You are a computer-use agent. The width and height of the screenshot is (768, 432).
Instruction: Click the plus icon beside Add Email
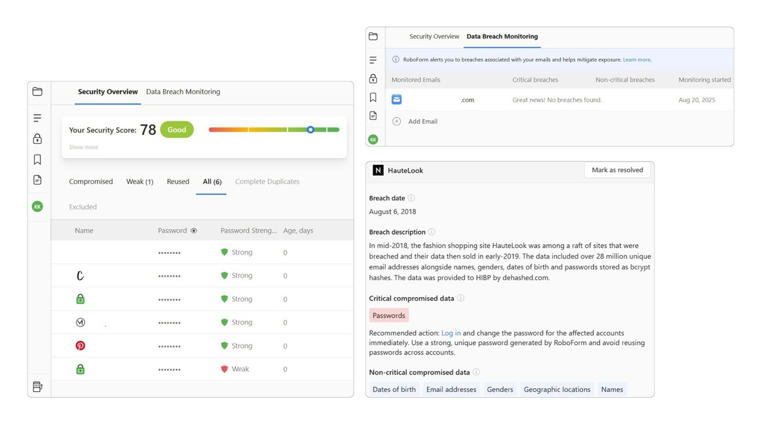pyautogui.click(x=397, y=121)
